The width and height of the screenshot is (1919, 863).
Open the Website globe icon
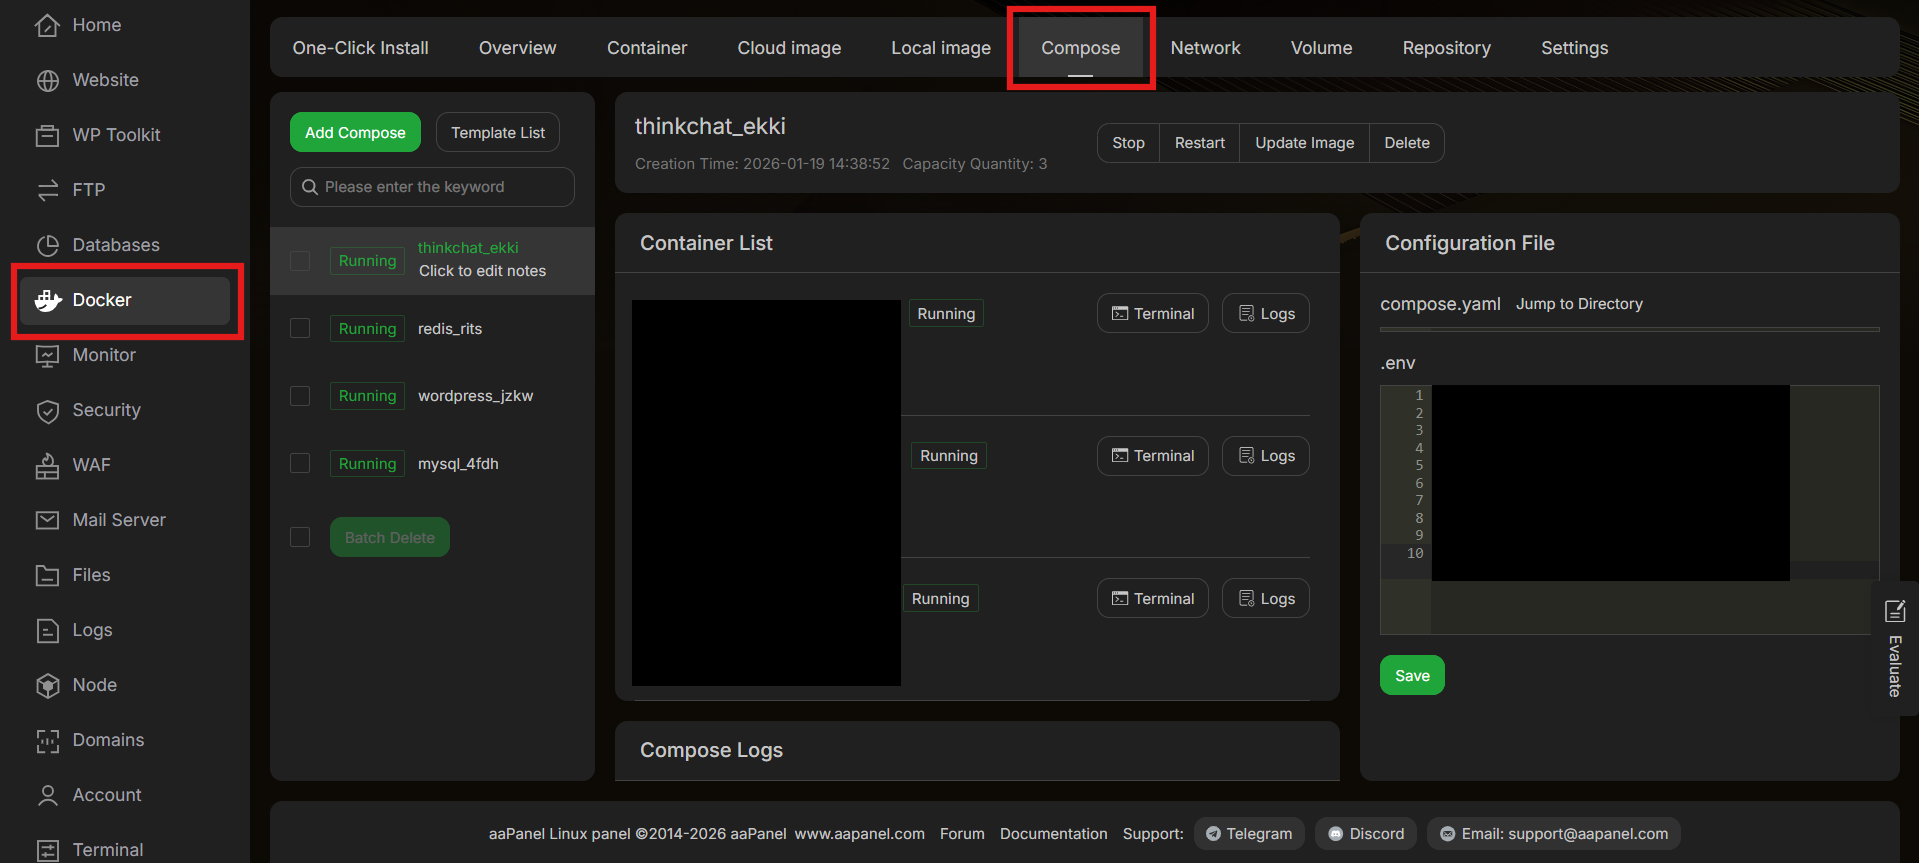(47, 80)
